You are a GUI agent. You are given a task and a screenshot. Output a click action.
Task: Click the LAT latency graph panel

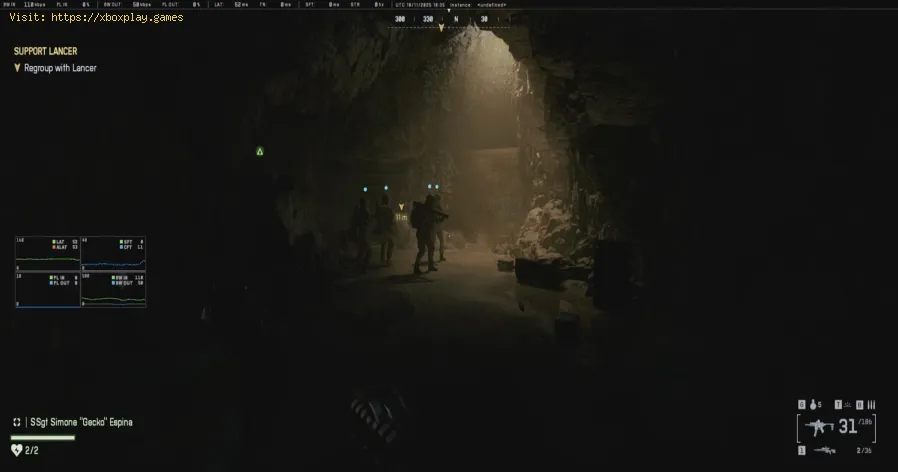click(x=47, y=253)
